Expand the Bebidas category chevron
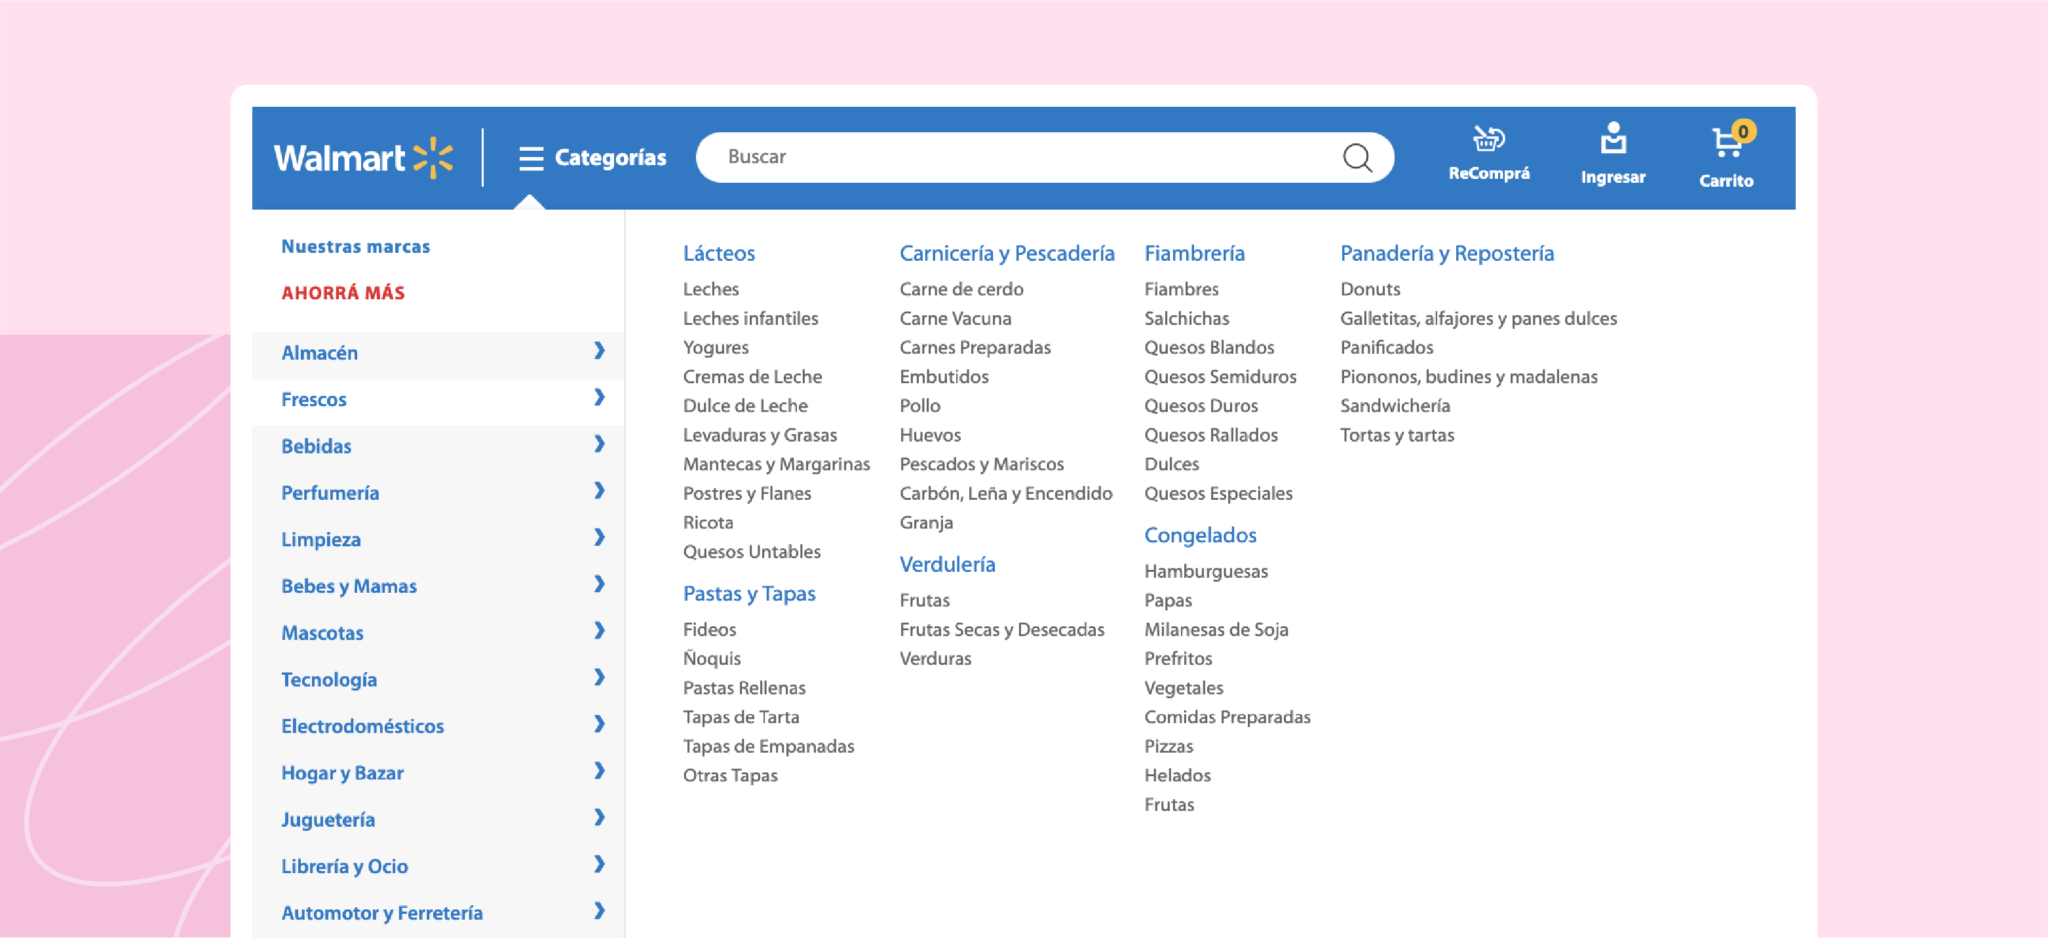This screenshot has width=2048, height=938. [x=601, y=445]
